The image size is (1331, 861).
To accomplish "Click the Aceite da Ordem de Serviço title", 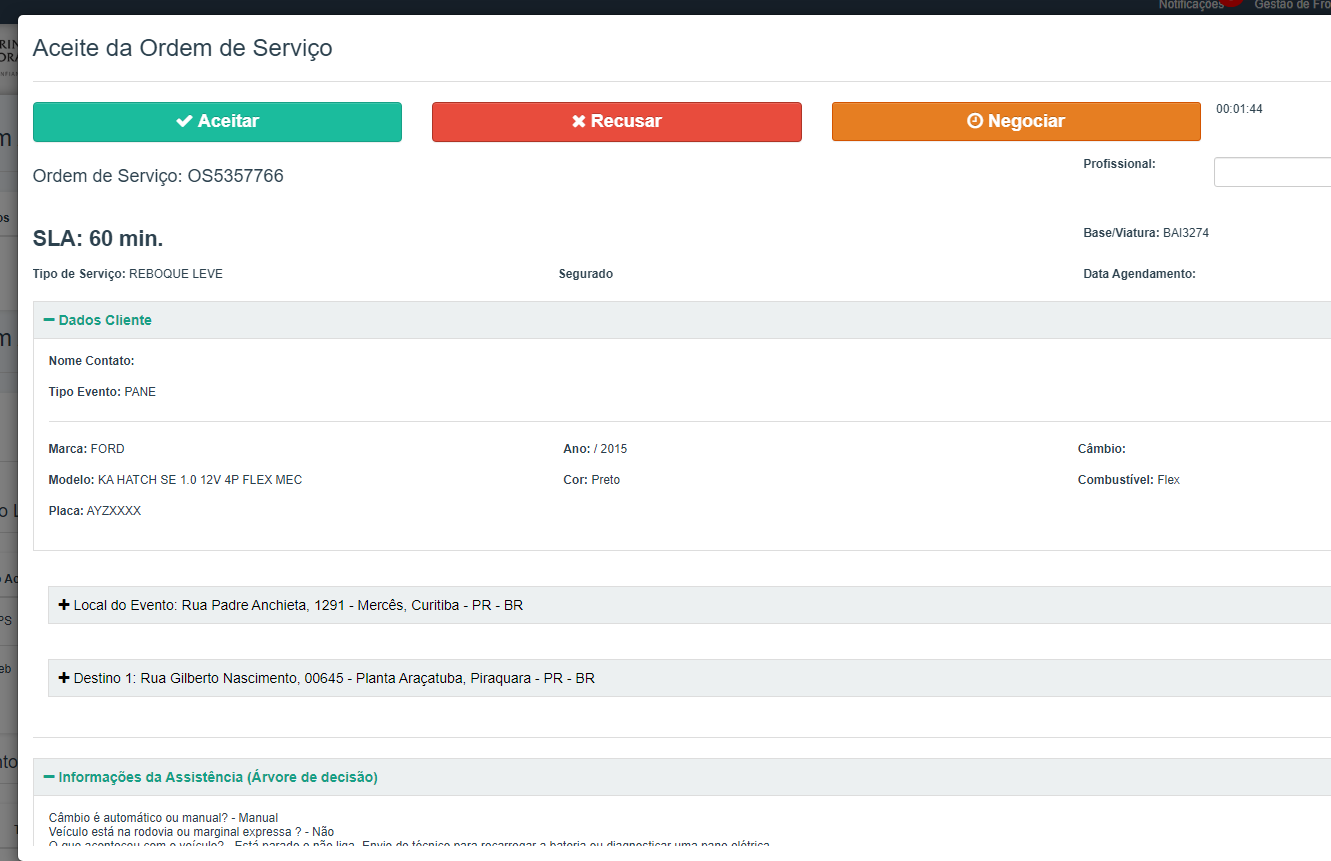I will [x=183, y=47].
